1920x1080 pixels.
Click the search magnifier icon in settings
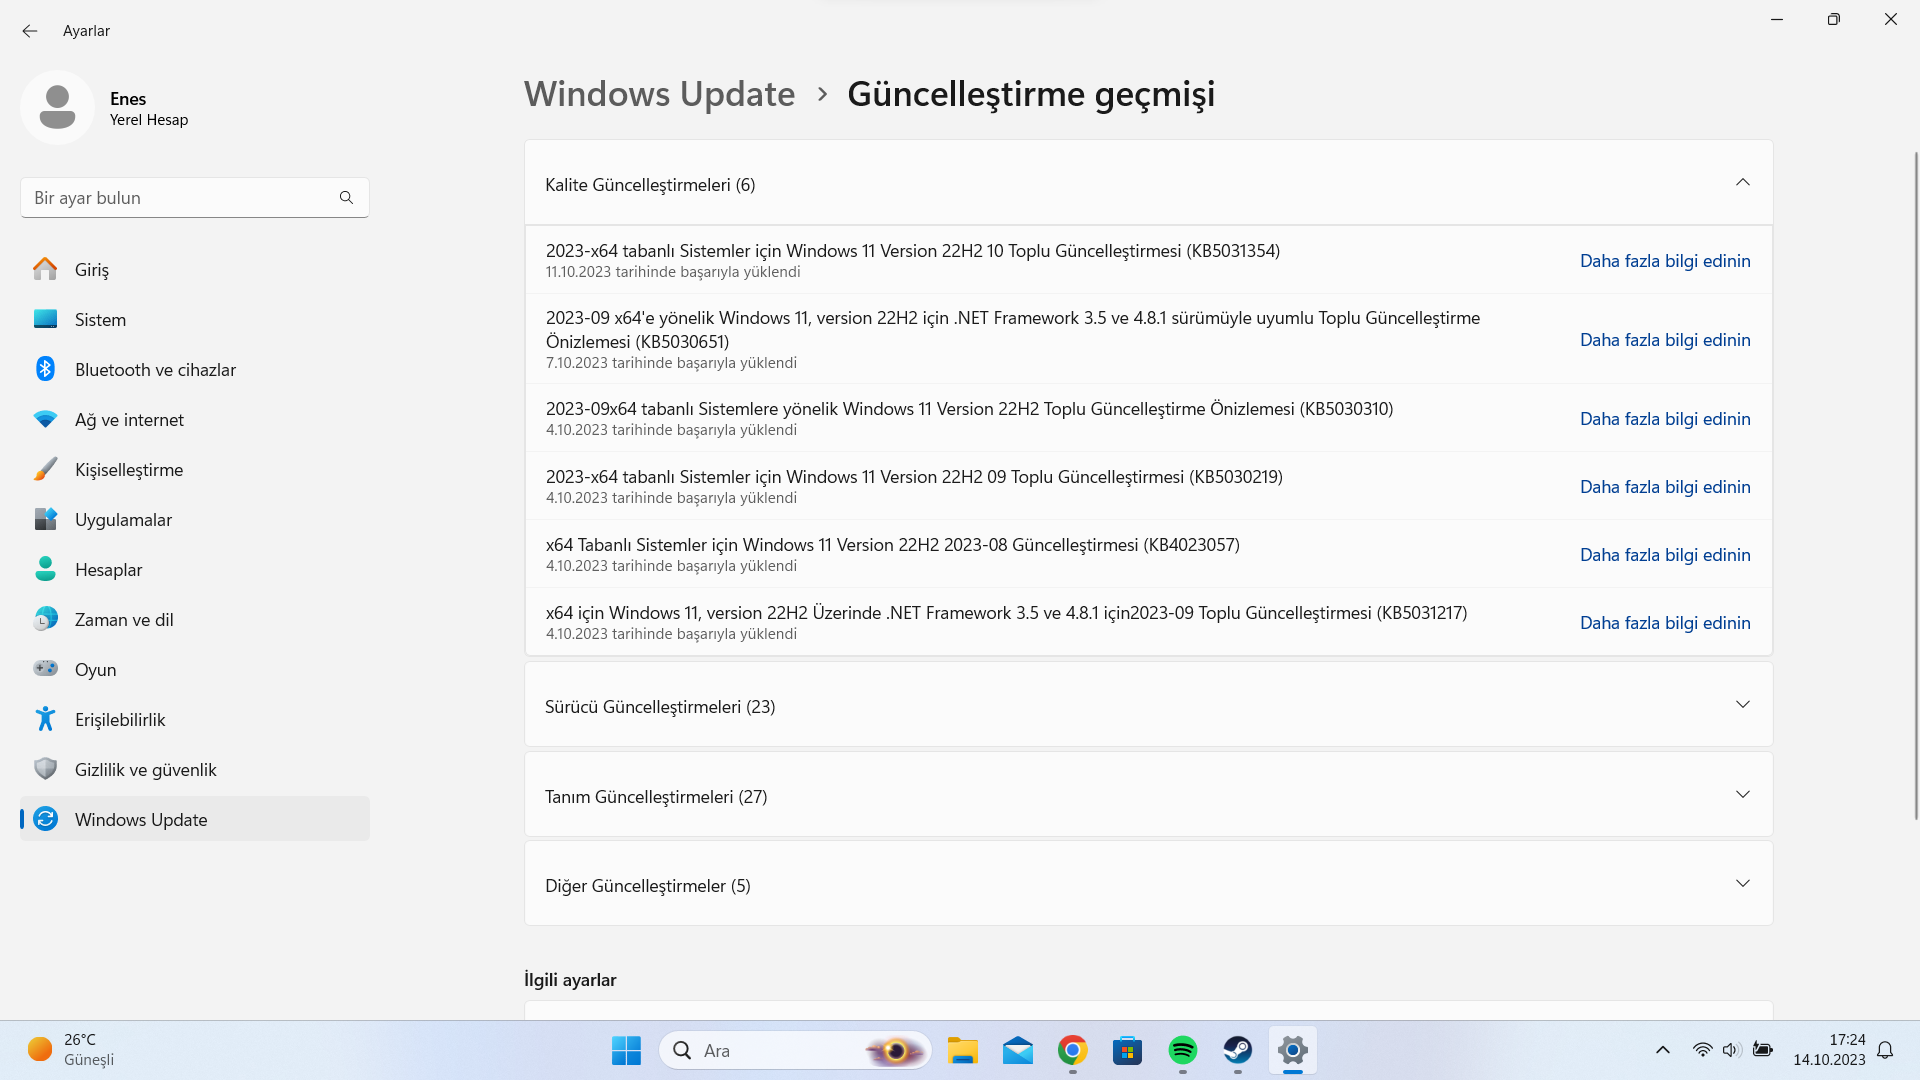pyautogui.click(x=346, y=198)
